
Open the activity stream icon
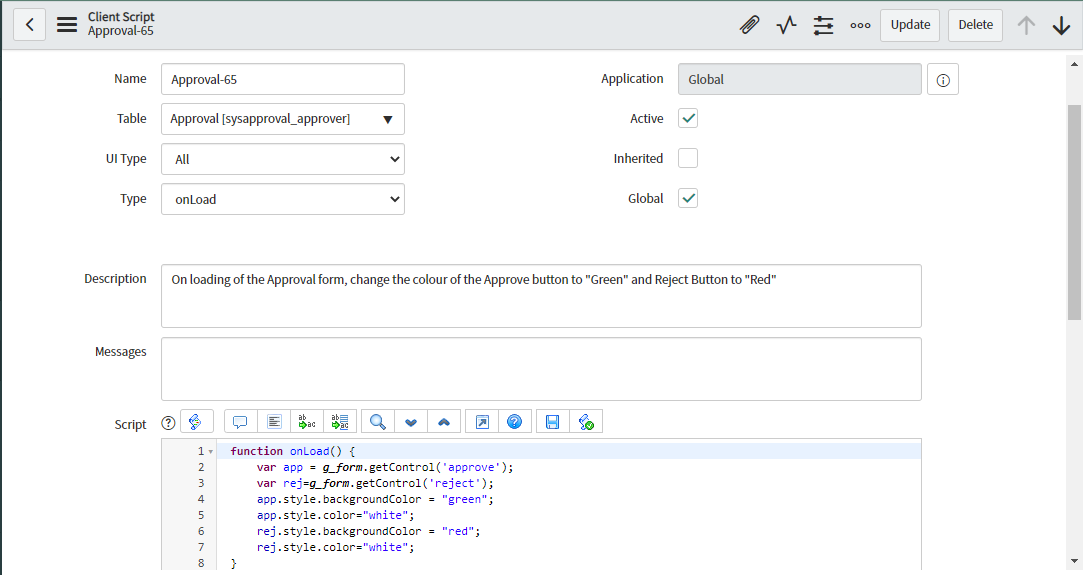coord(786,25)
